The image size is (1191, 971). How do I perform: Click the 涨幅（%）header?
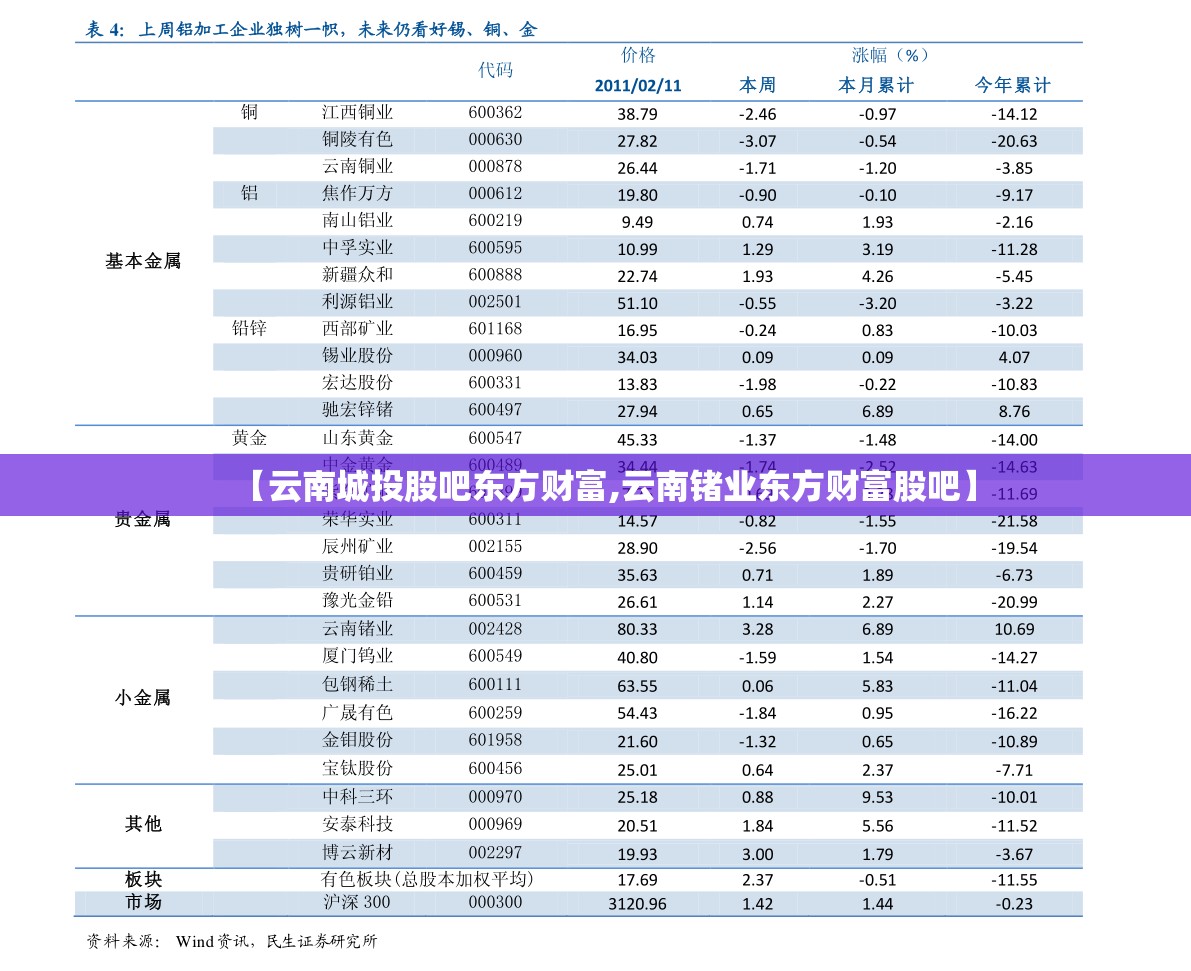(x=889, y=55)
